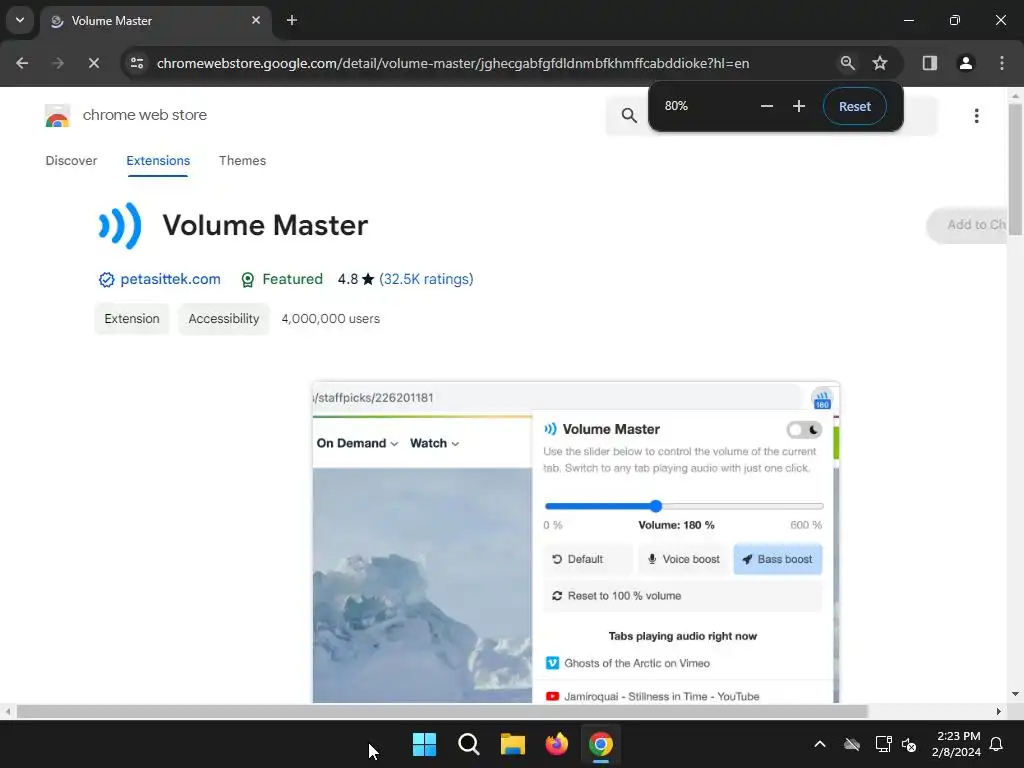This screenshot has width=1024, height=768.
Task: Open the tab search dropdown arrow
Action: point(20,20)
